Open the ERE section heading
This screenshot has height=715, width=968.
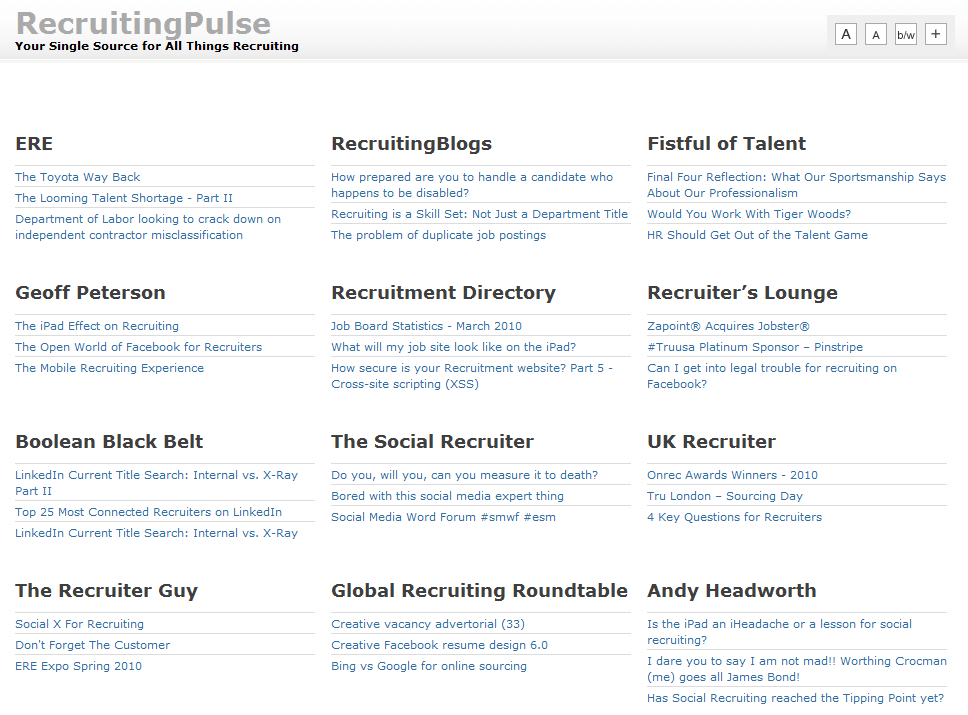pyautogui.click(x=33, y=143)
